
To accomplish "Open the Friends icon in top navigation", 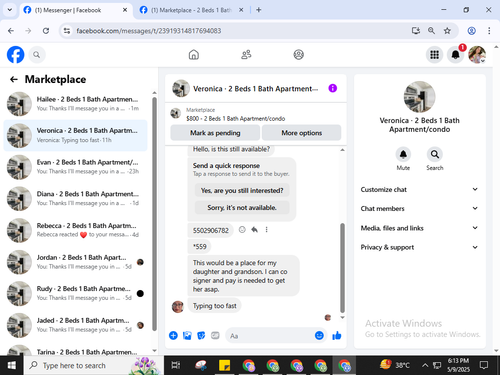I will pos(246,55).
